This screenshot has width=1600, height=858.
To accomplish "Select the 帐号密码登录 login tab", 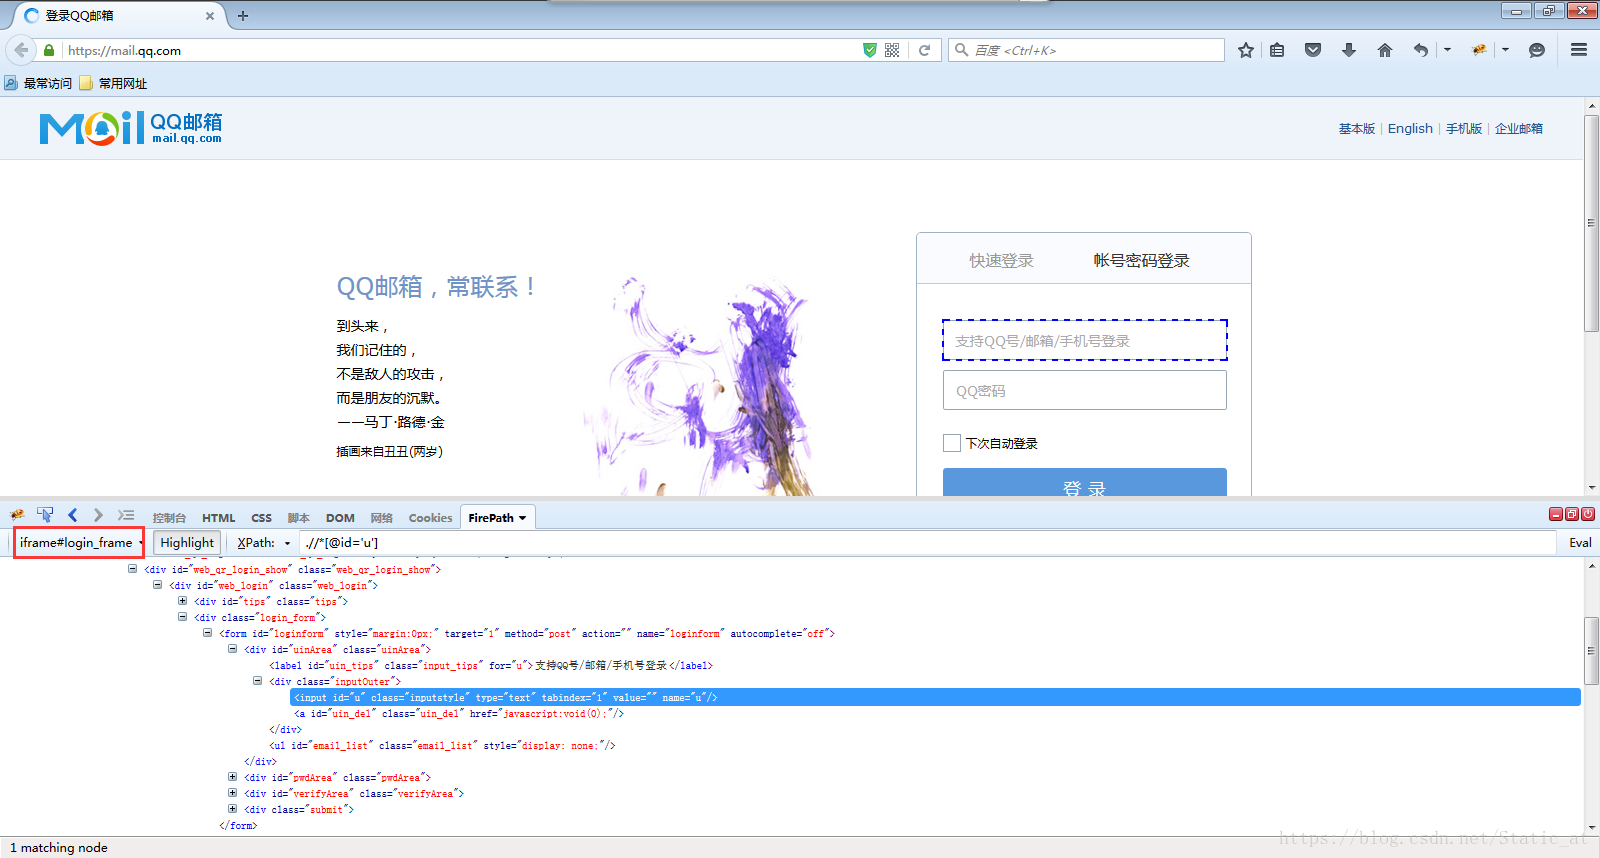I will 1141,260.
